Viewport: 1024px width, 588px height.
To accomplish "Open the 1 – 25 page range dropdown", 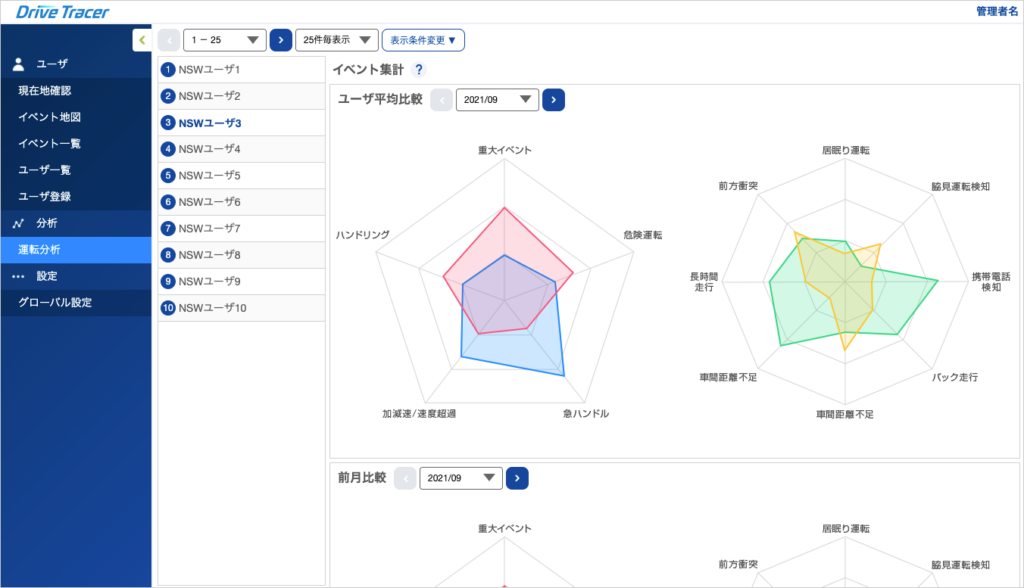I will pyautogui.click(x=225, y=40).
